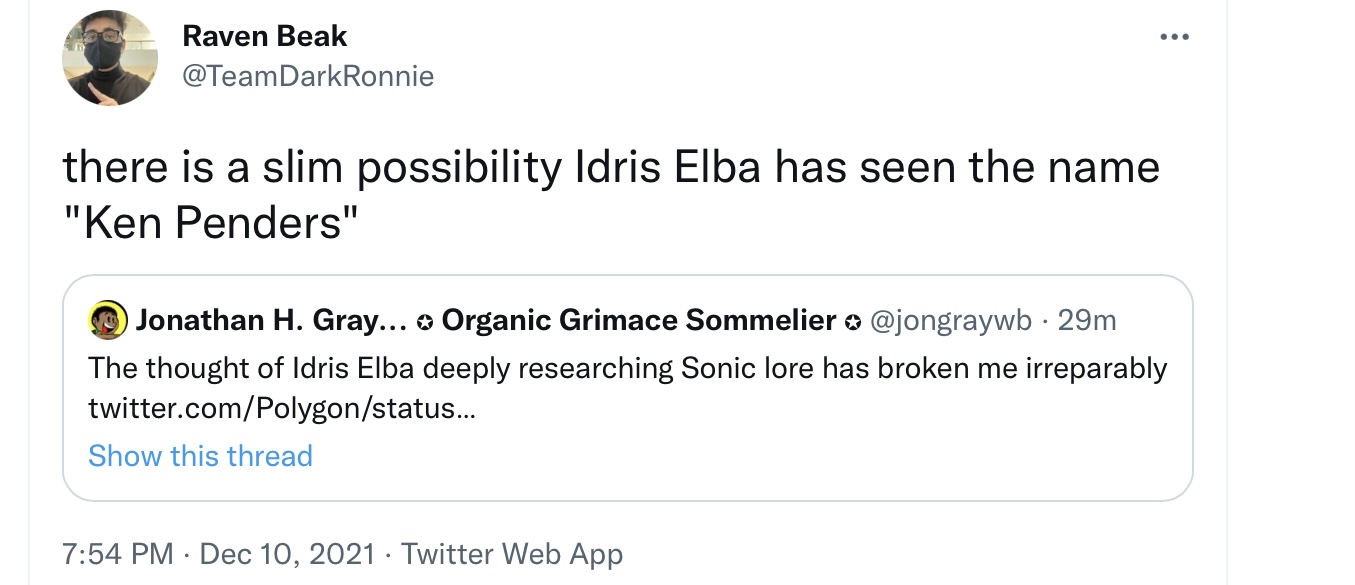The height and width of the screenshot is (585, 1355).
Task: Open the Twitter Web App source label
Action: [x=512, y=554]
